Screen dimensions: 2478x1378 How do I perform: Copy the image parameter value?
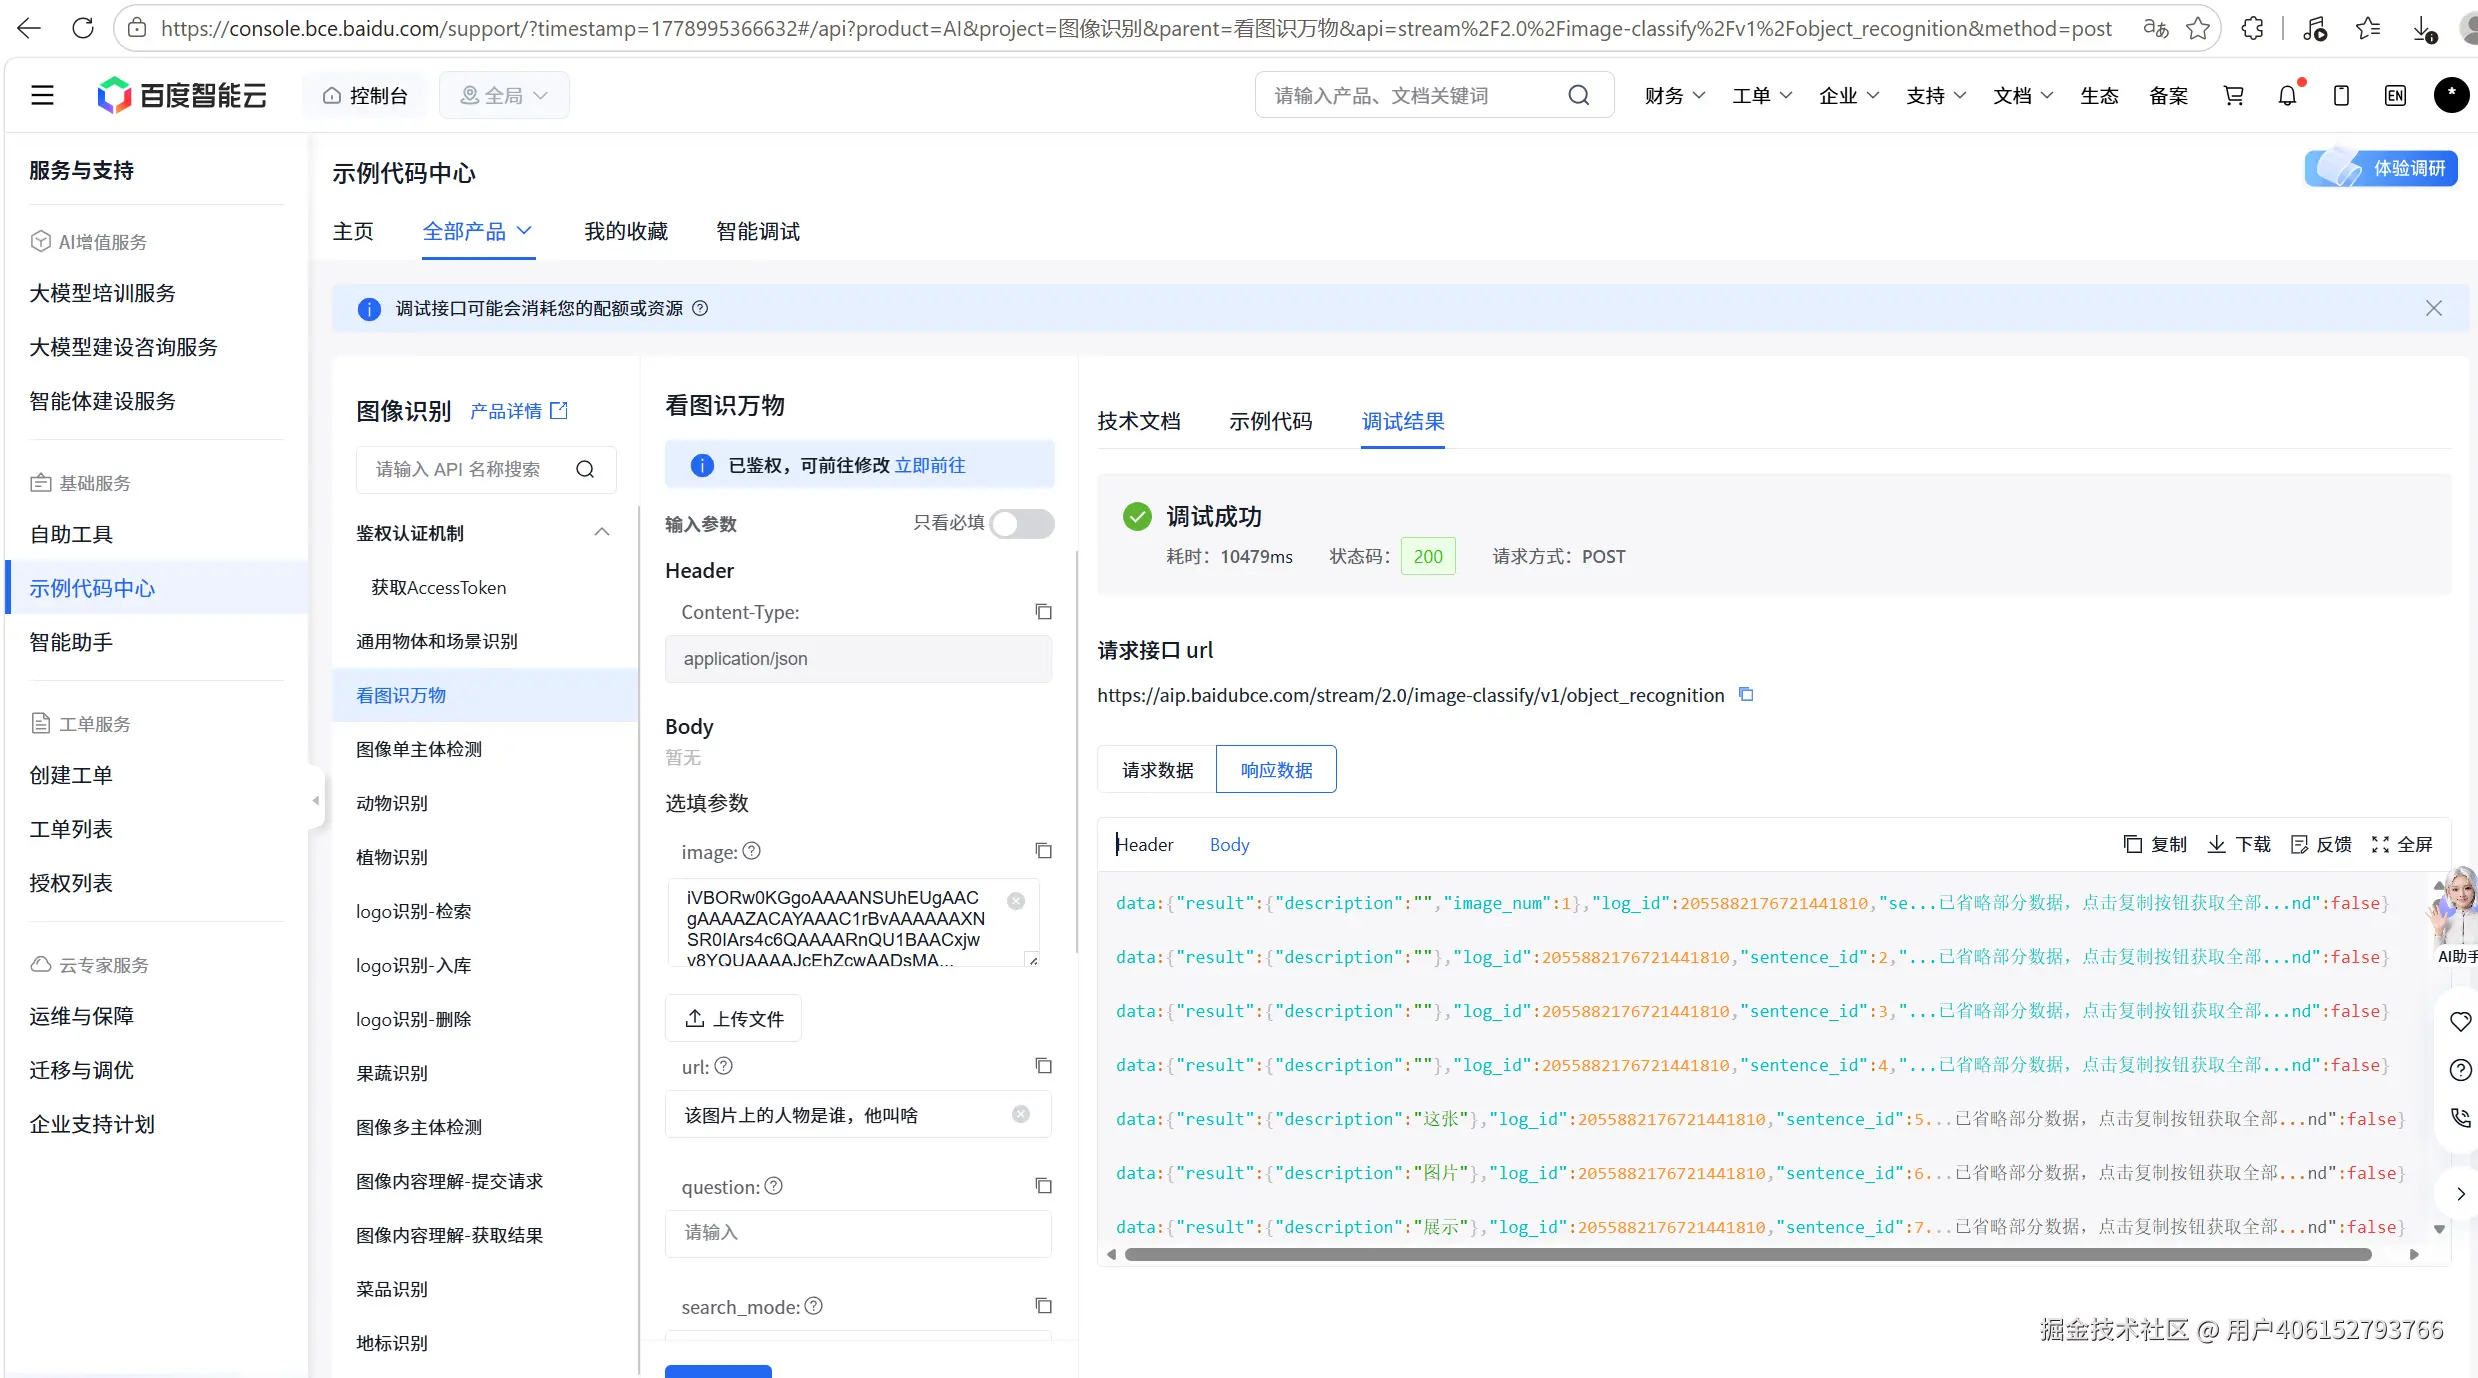[1043, 850]
